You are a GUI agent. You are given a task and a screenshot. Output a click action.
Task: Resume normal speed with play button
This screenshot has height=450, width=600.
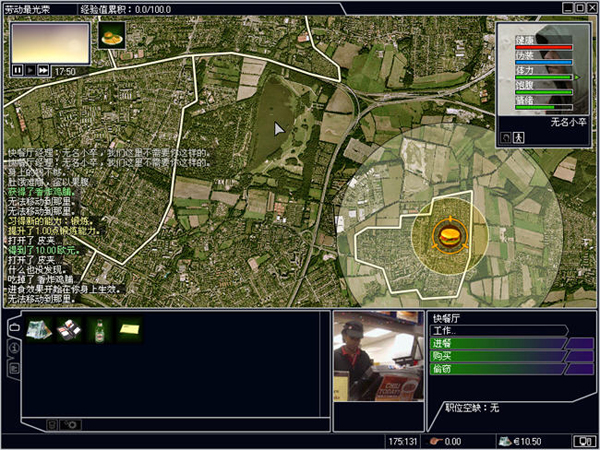coord(31,70)
